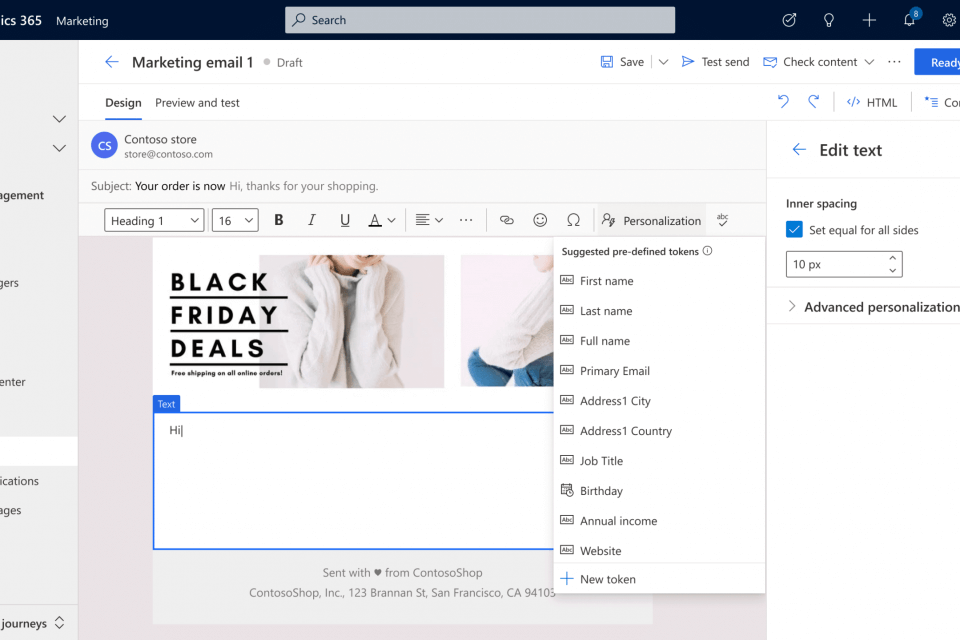This screenshot has width=960, height=640.
Task: Open the font size 16 dropdown
Action: (x=235, y=221)
